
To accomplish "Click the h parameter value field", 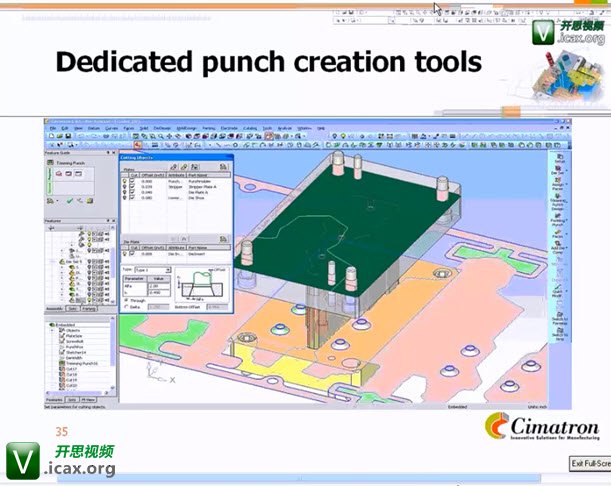I will [x=159, y=292].
